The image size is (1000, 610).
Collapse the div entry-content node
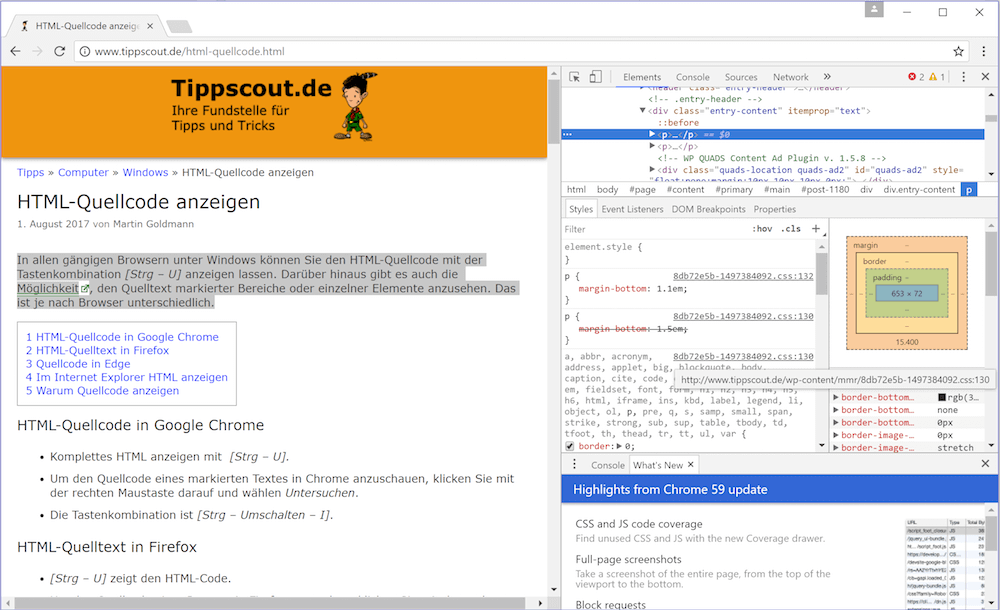pos(643,111)
